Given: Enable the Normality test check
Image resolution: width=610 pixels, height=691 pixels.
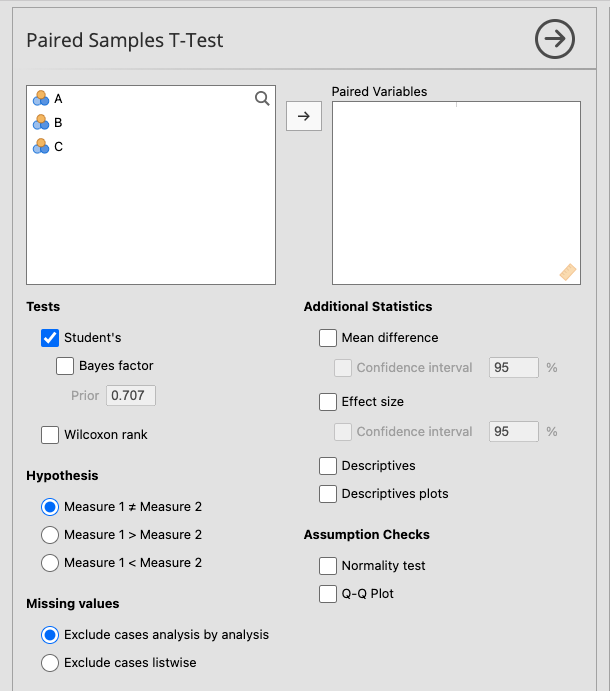Looking at the screenshot, I should click(x=328, y=566).
